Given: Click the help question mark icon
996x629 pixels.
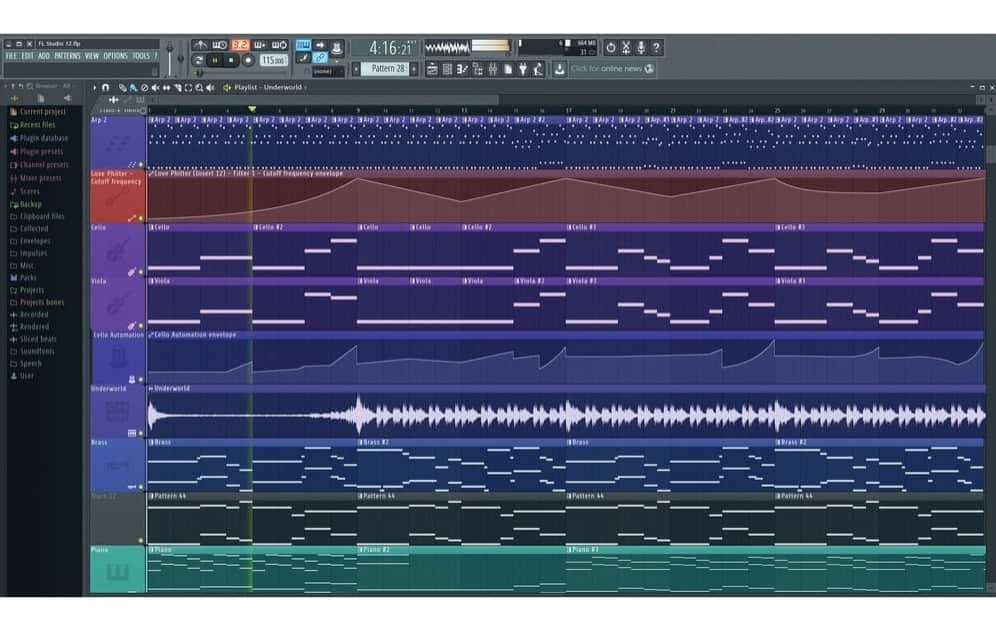Looking at the screenshot, I should coord(657,47).
